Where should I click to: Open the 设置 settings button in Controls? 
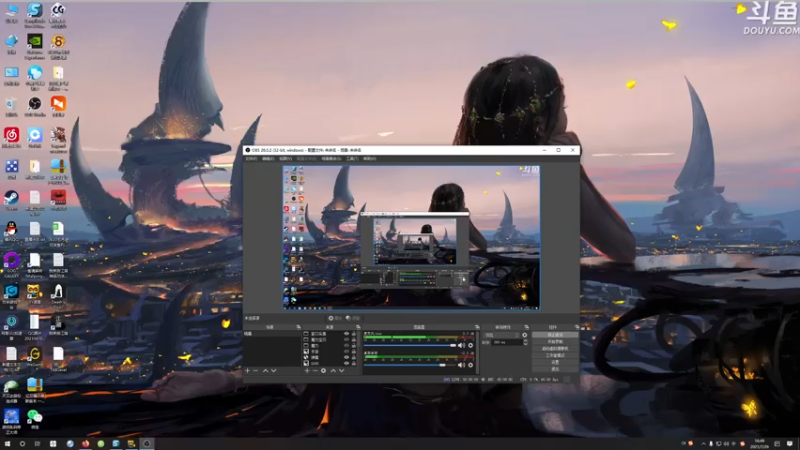point(555,362)
